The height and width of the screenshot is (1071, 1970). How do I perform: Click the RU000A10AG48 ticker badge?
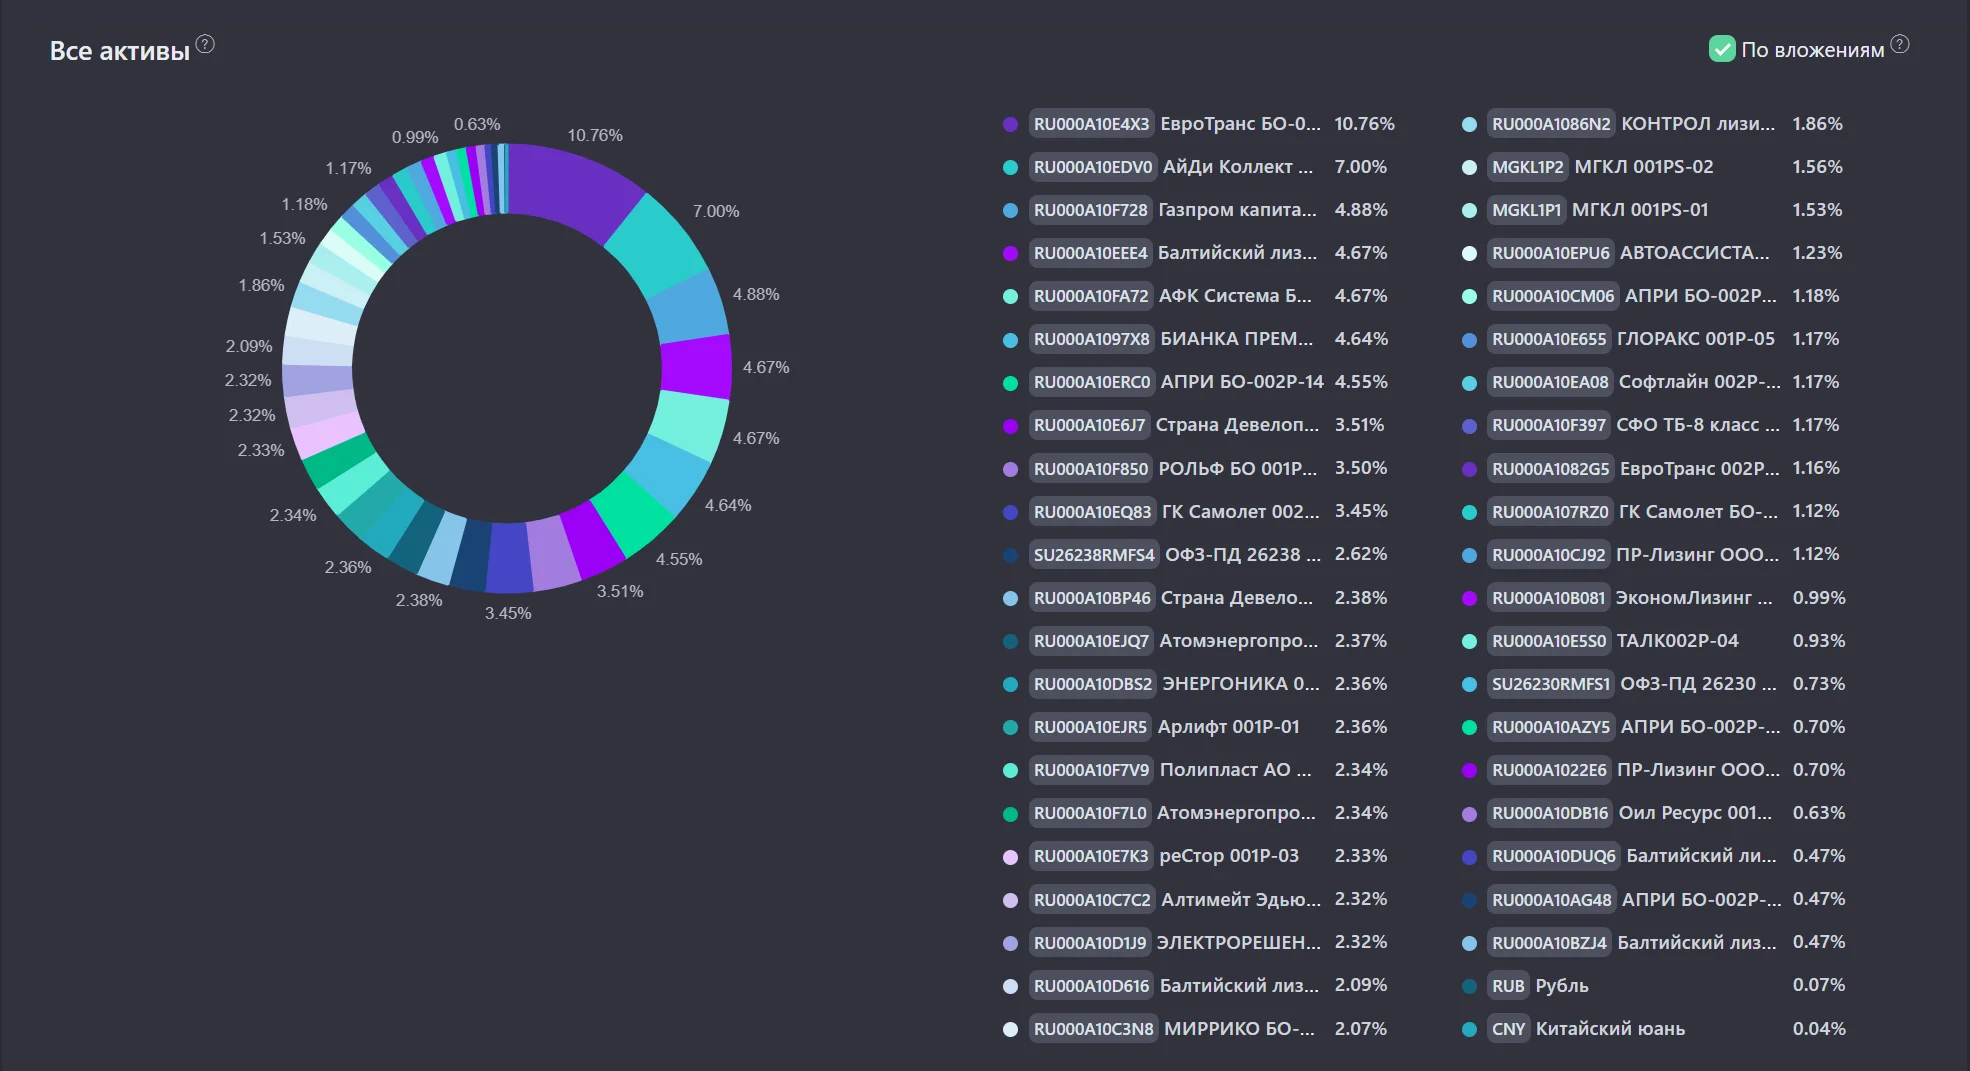pos(1552,900)
